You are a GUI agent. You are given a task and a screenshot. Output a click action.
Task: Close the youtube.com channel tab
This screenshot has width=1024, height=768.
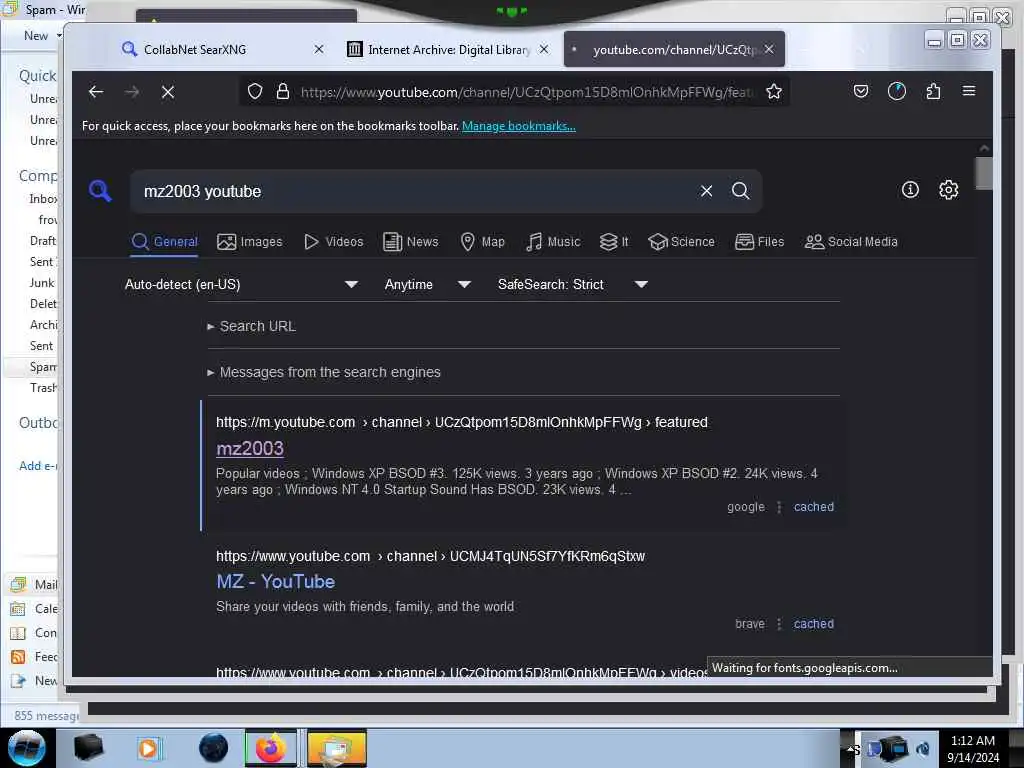(x=769, y=49)
